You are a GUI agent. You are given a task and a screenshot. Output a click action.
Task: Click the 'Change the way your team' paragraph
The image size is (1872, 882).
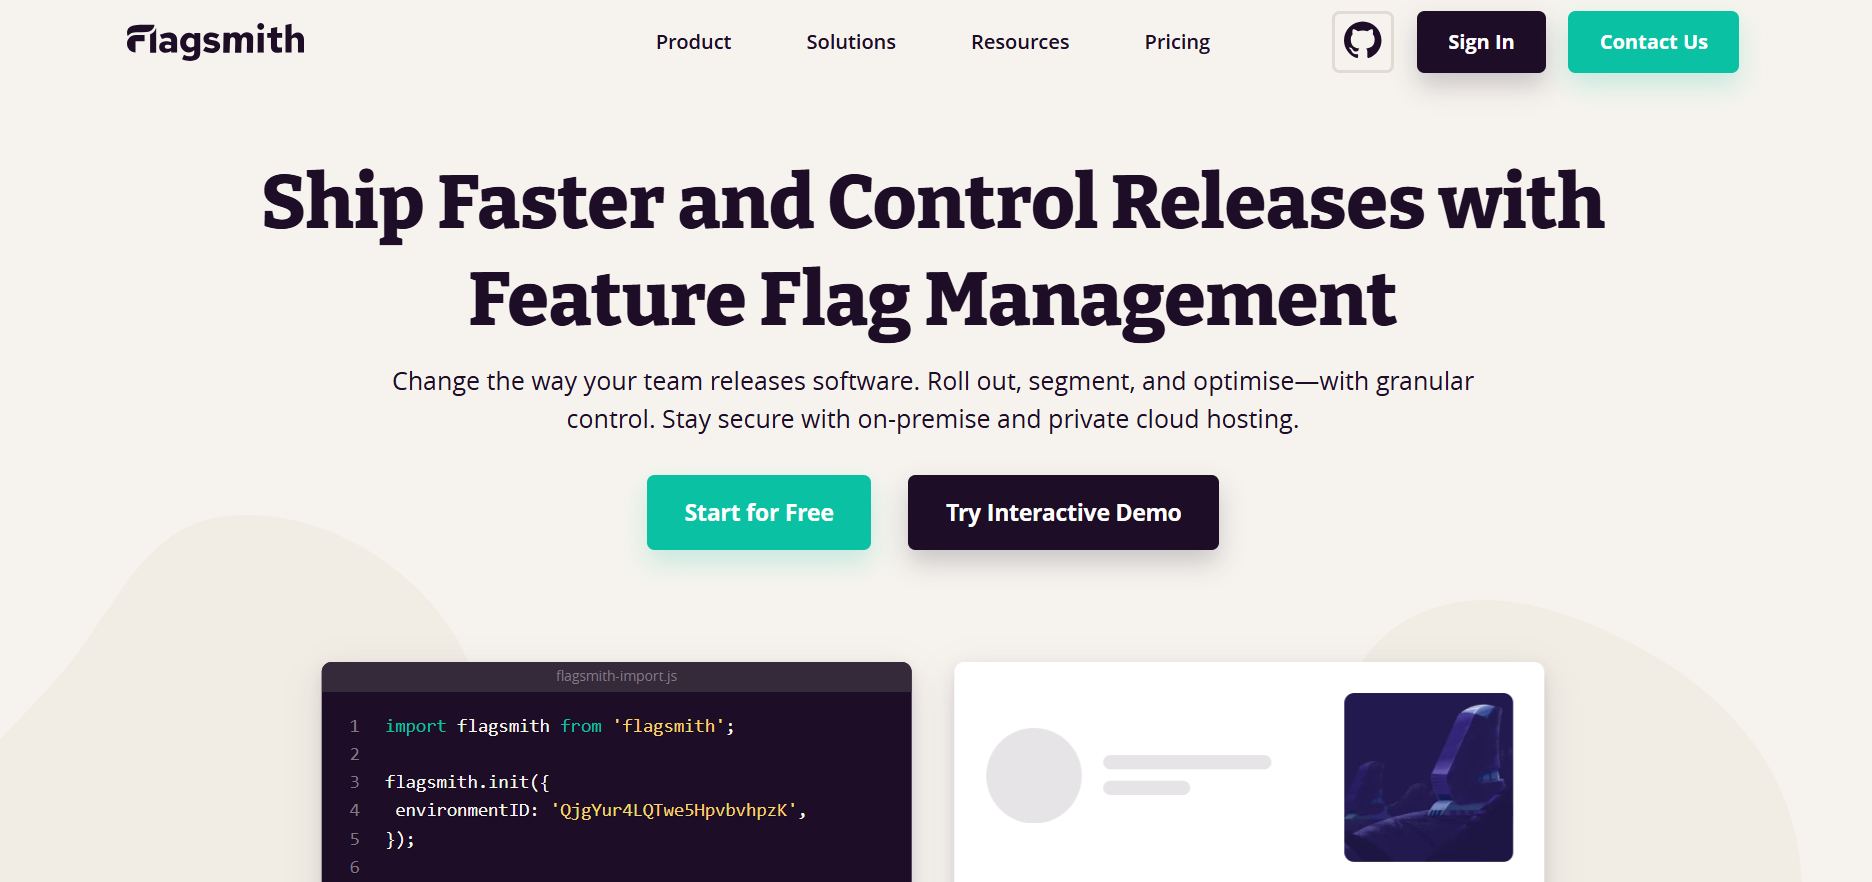pyautogui.click(x=933, y=400)
